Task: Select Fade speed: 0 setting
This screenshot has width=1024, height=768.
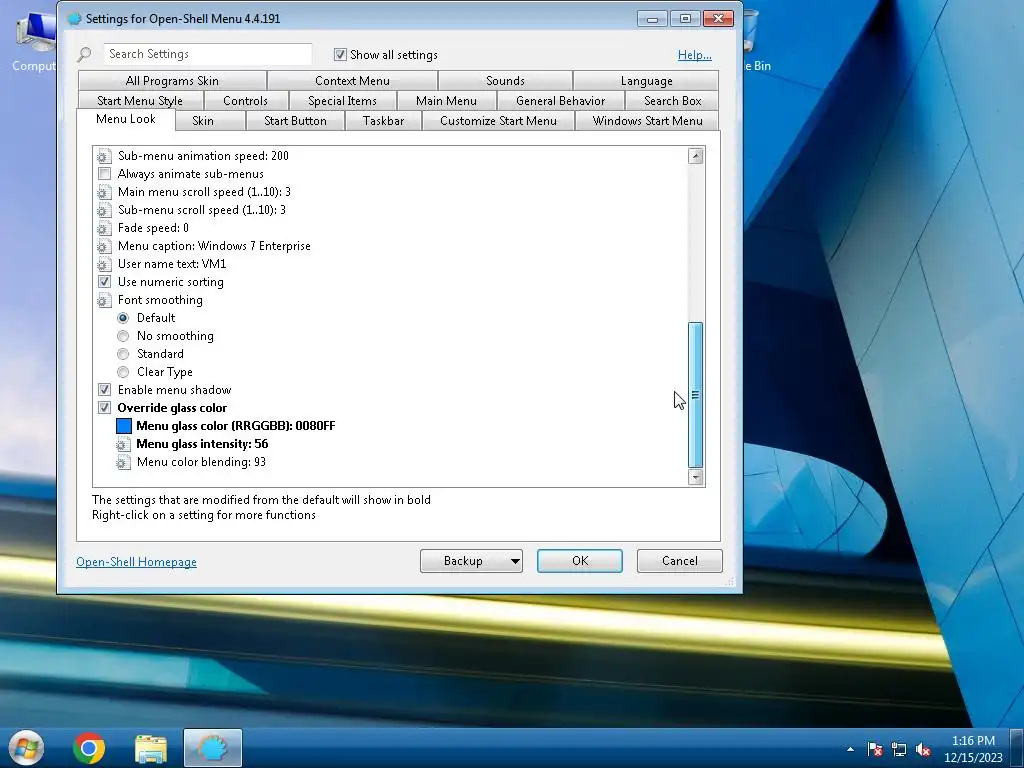Action: 153,228
